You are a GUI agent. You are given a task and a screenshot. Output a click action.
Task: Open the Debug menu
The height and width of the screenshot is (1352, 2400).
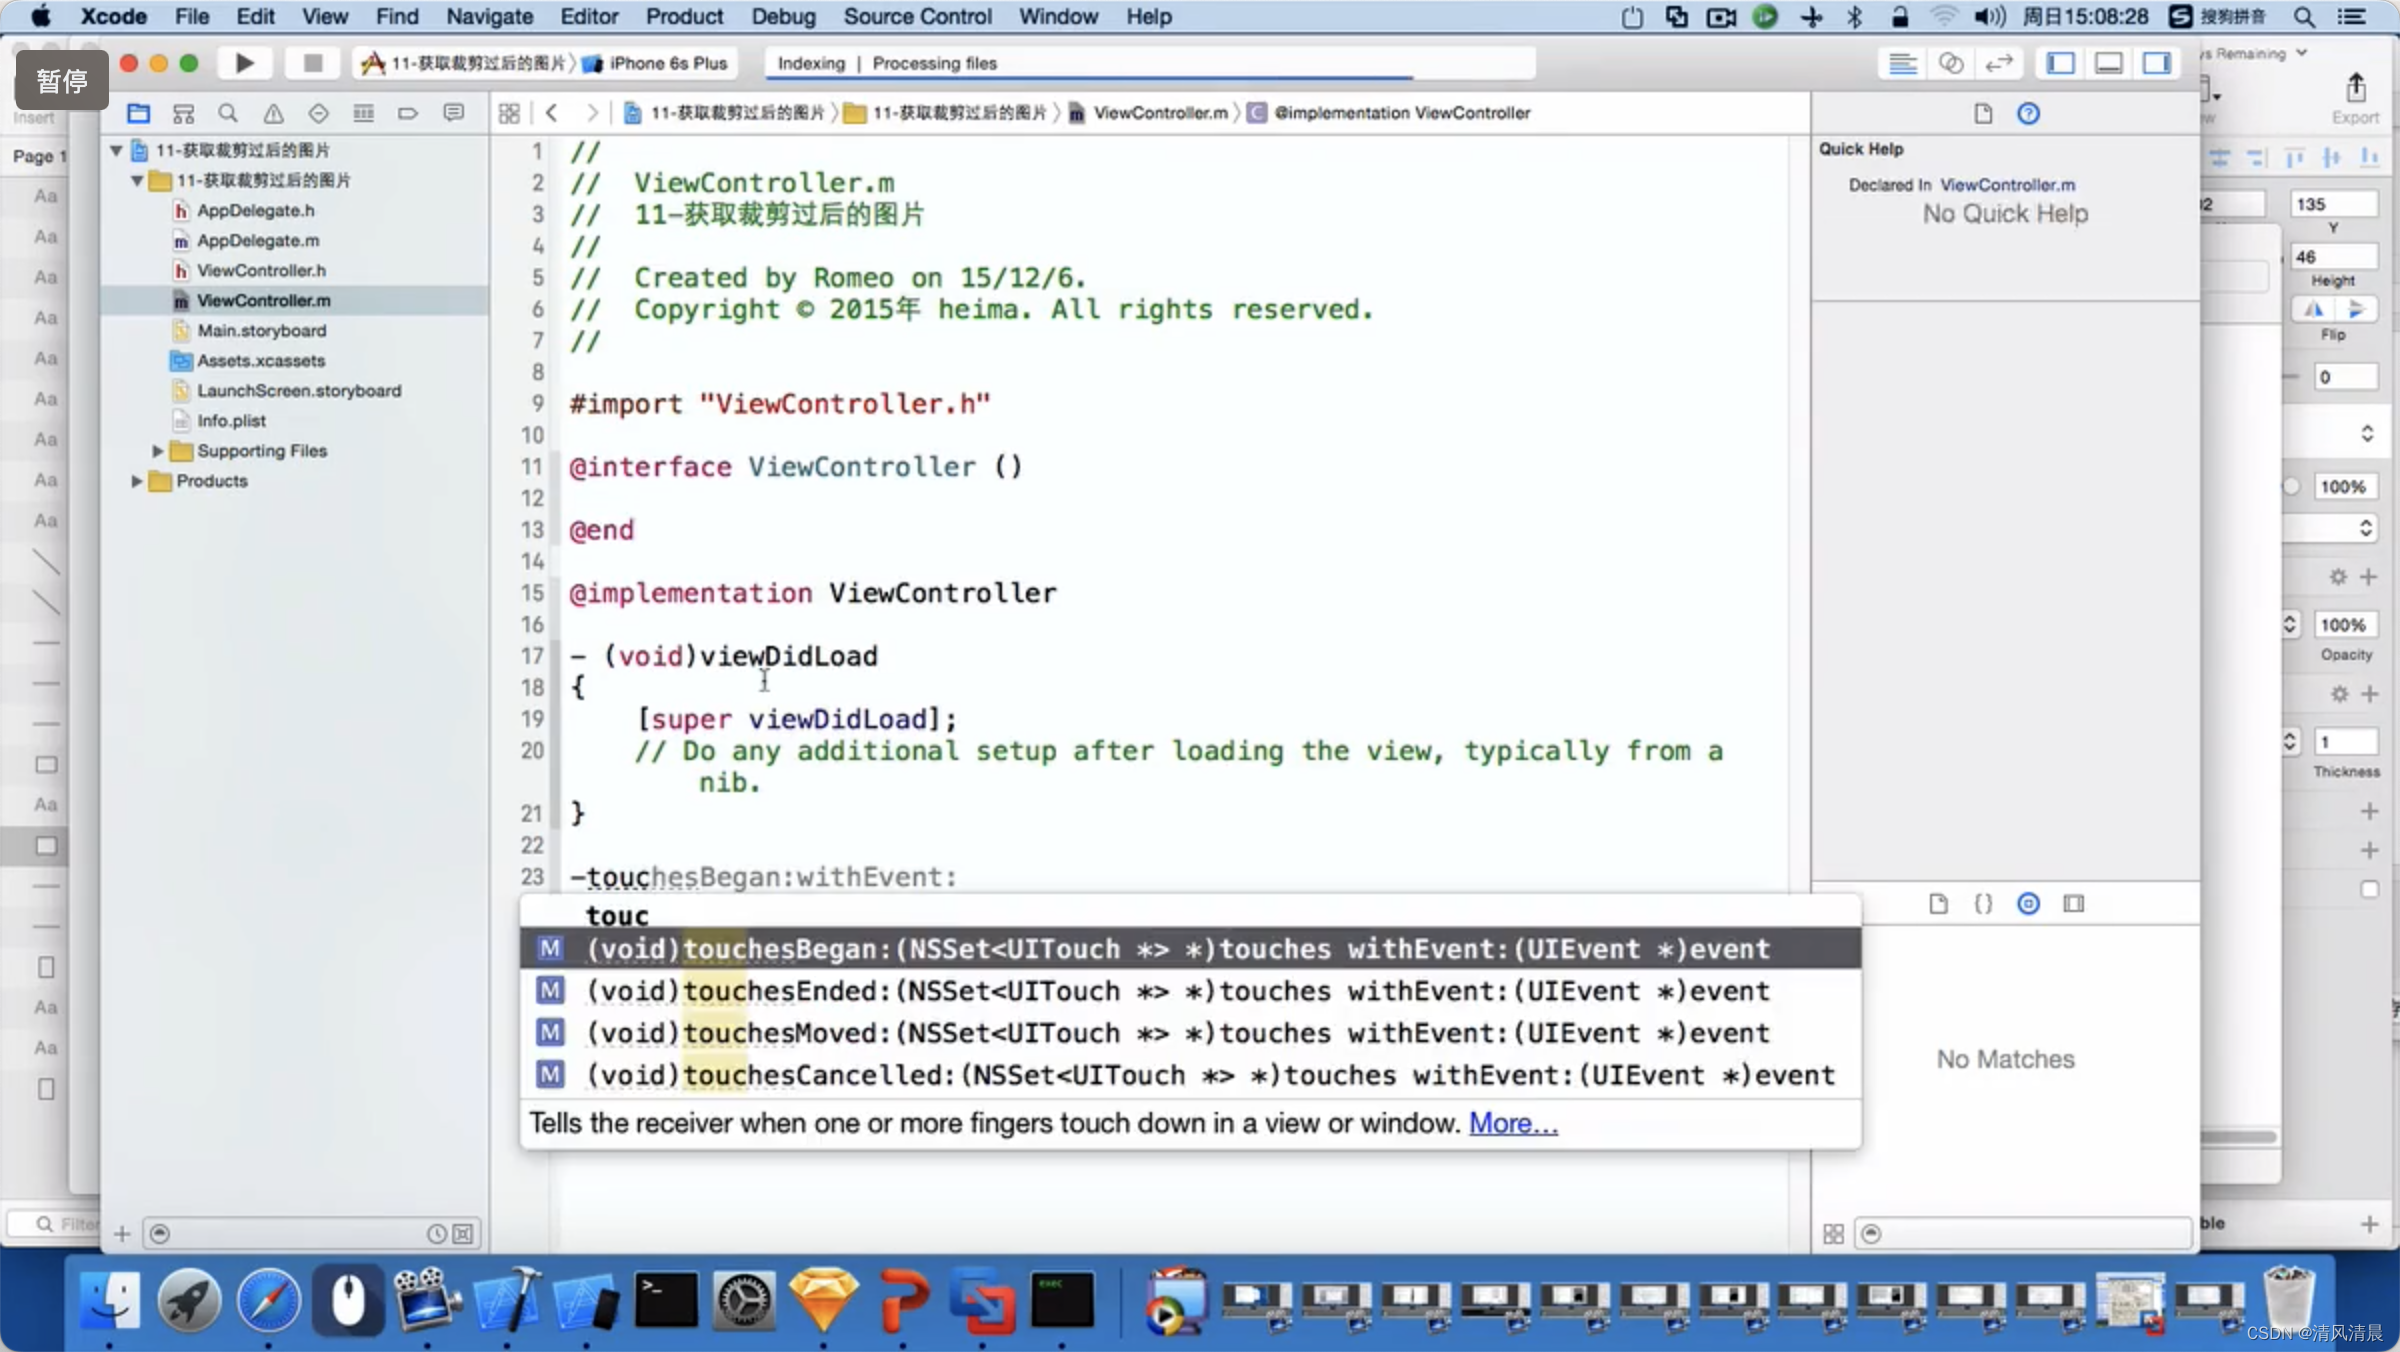click(783, 16)
